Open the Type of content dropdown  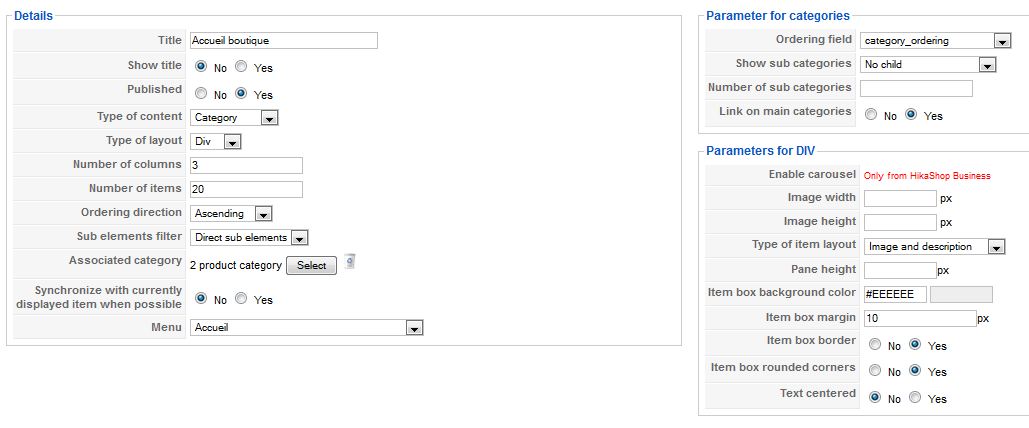point(234,118)
